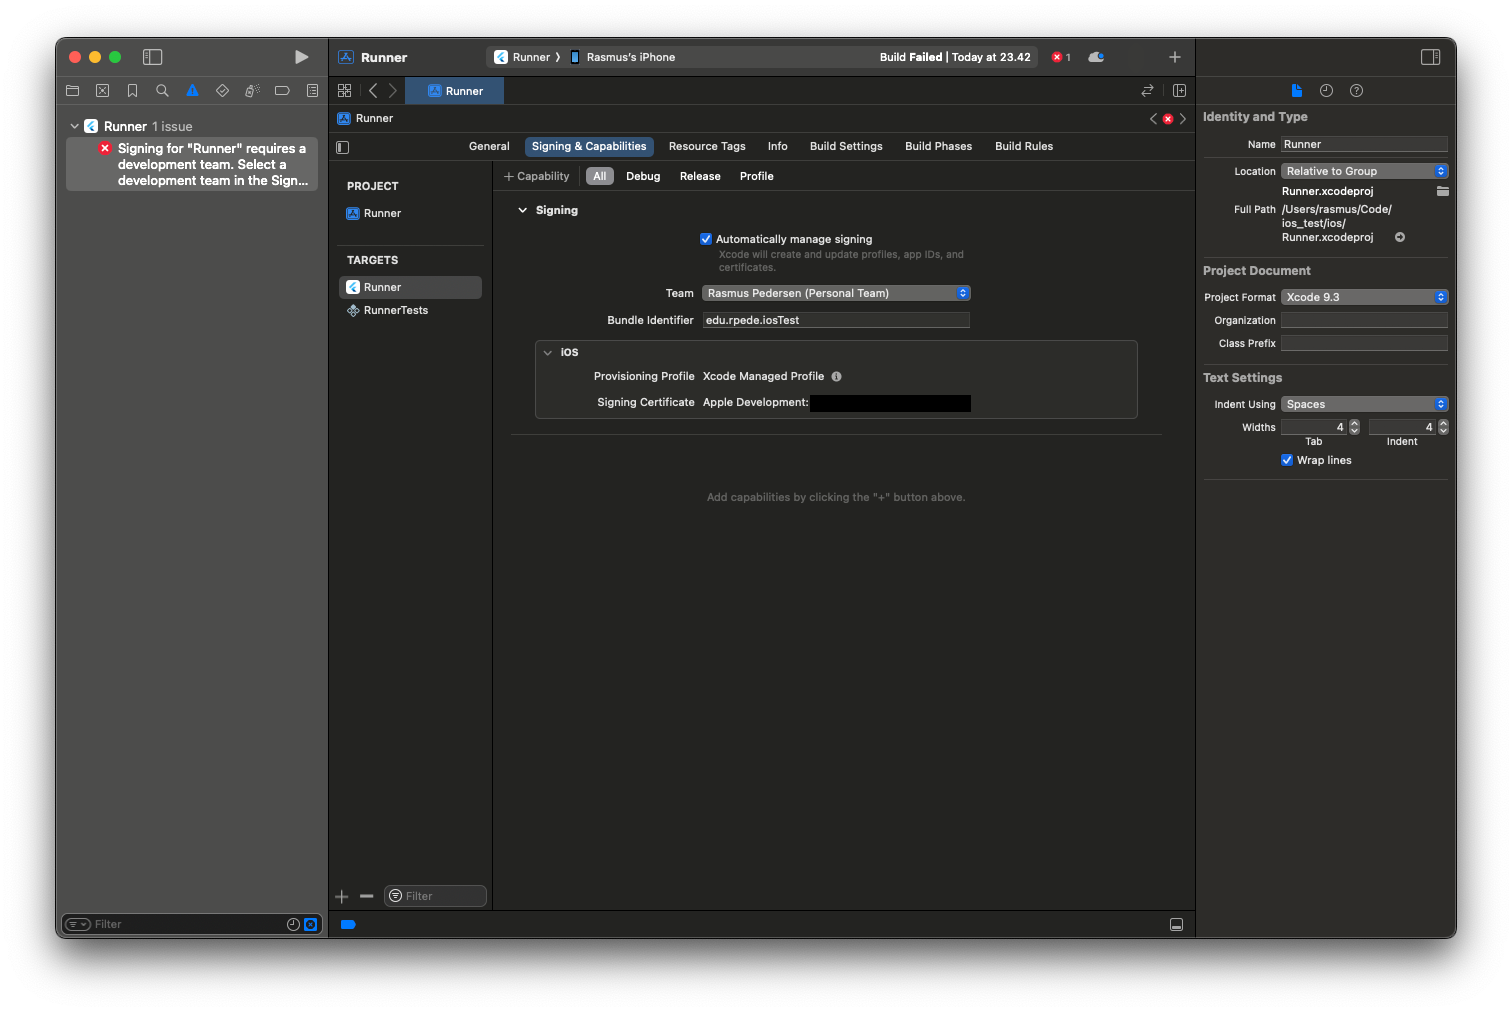1512x1012 pixels.
Task: Select the File inspector icon
Action: click(x=1296, y=90)
